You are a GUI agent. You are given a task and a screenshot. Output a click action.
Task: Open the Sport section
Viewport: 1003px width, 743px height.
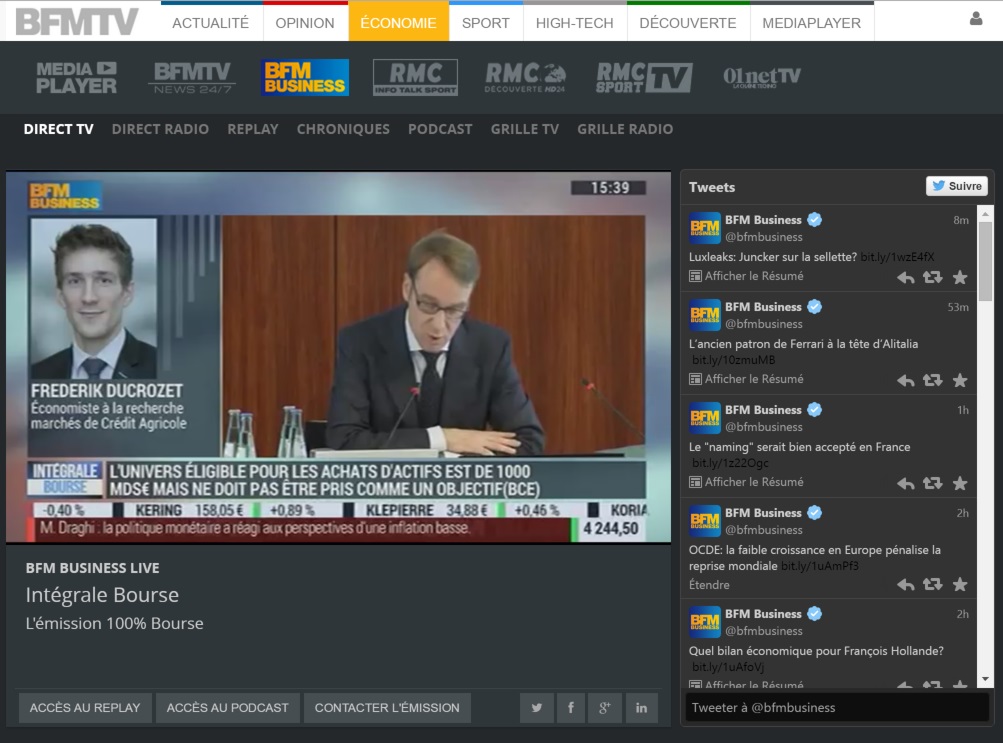[486, 23]
